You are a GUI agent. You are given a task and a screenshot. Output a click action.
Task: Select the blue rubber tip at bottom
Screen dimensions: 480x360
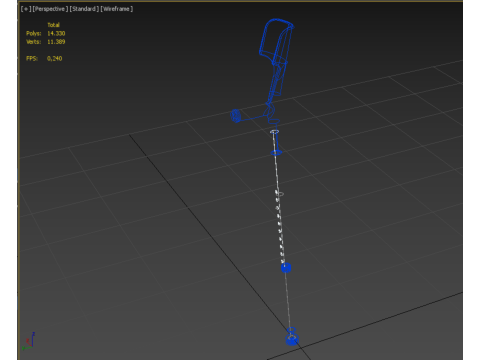pos(292,340)
